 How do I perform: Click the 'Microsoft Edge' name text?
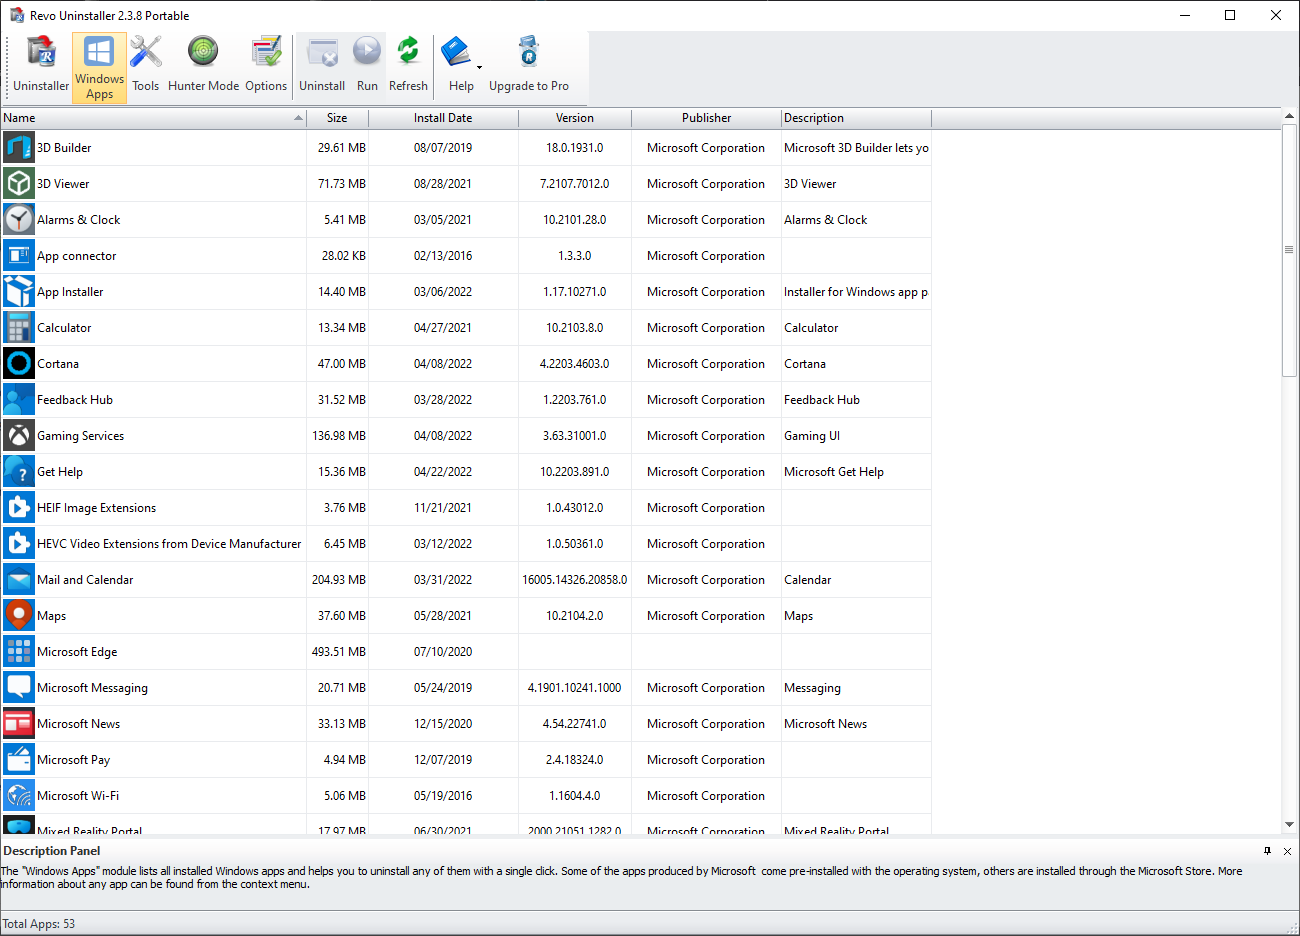(x=77, y=652)
